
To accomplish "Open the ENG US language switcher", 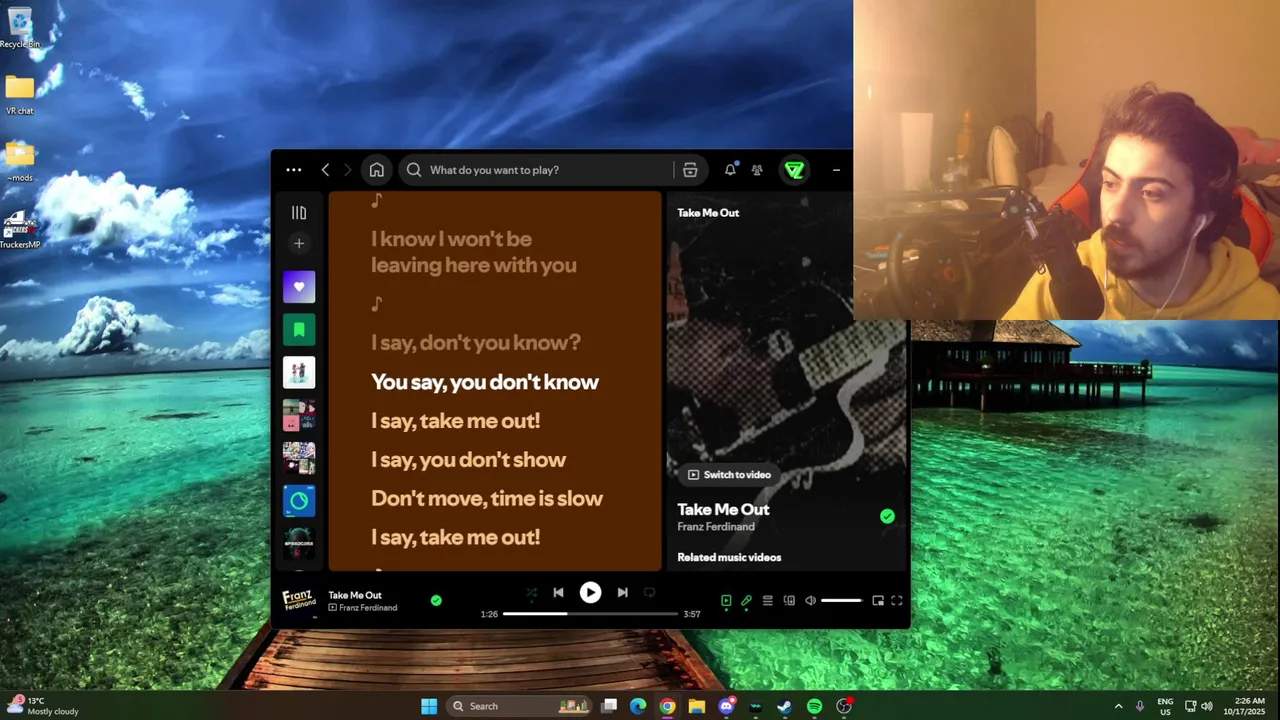I will click(1165, 706).
